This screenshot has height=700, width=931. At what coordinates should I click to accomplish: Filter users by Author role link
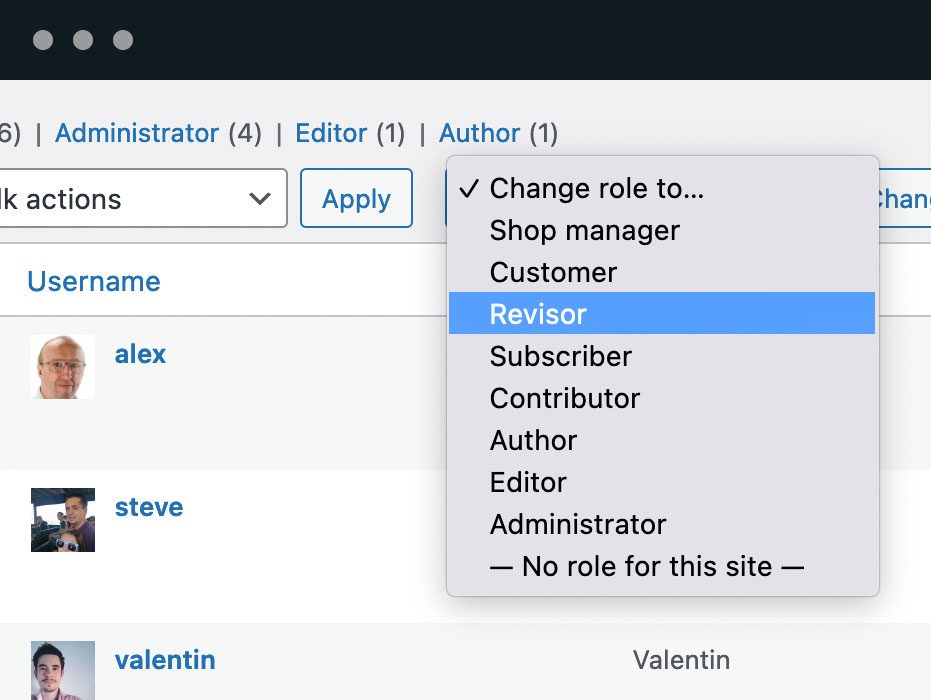click(480, 133)
